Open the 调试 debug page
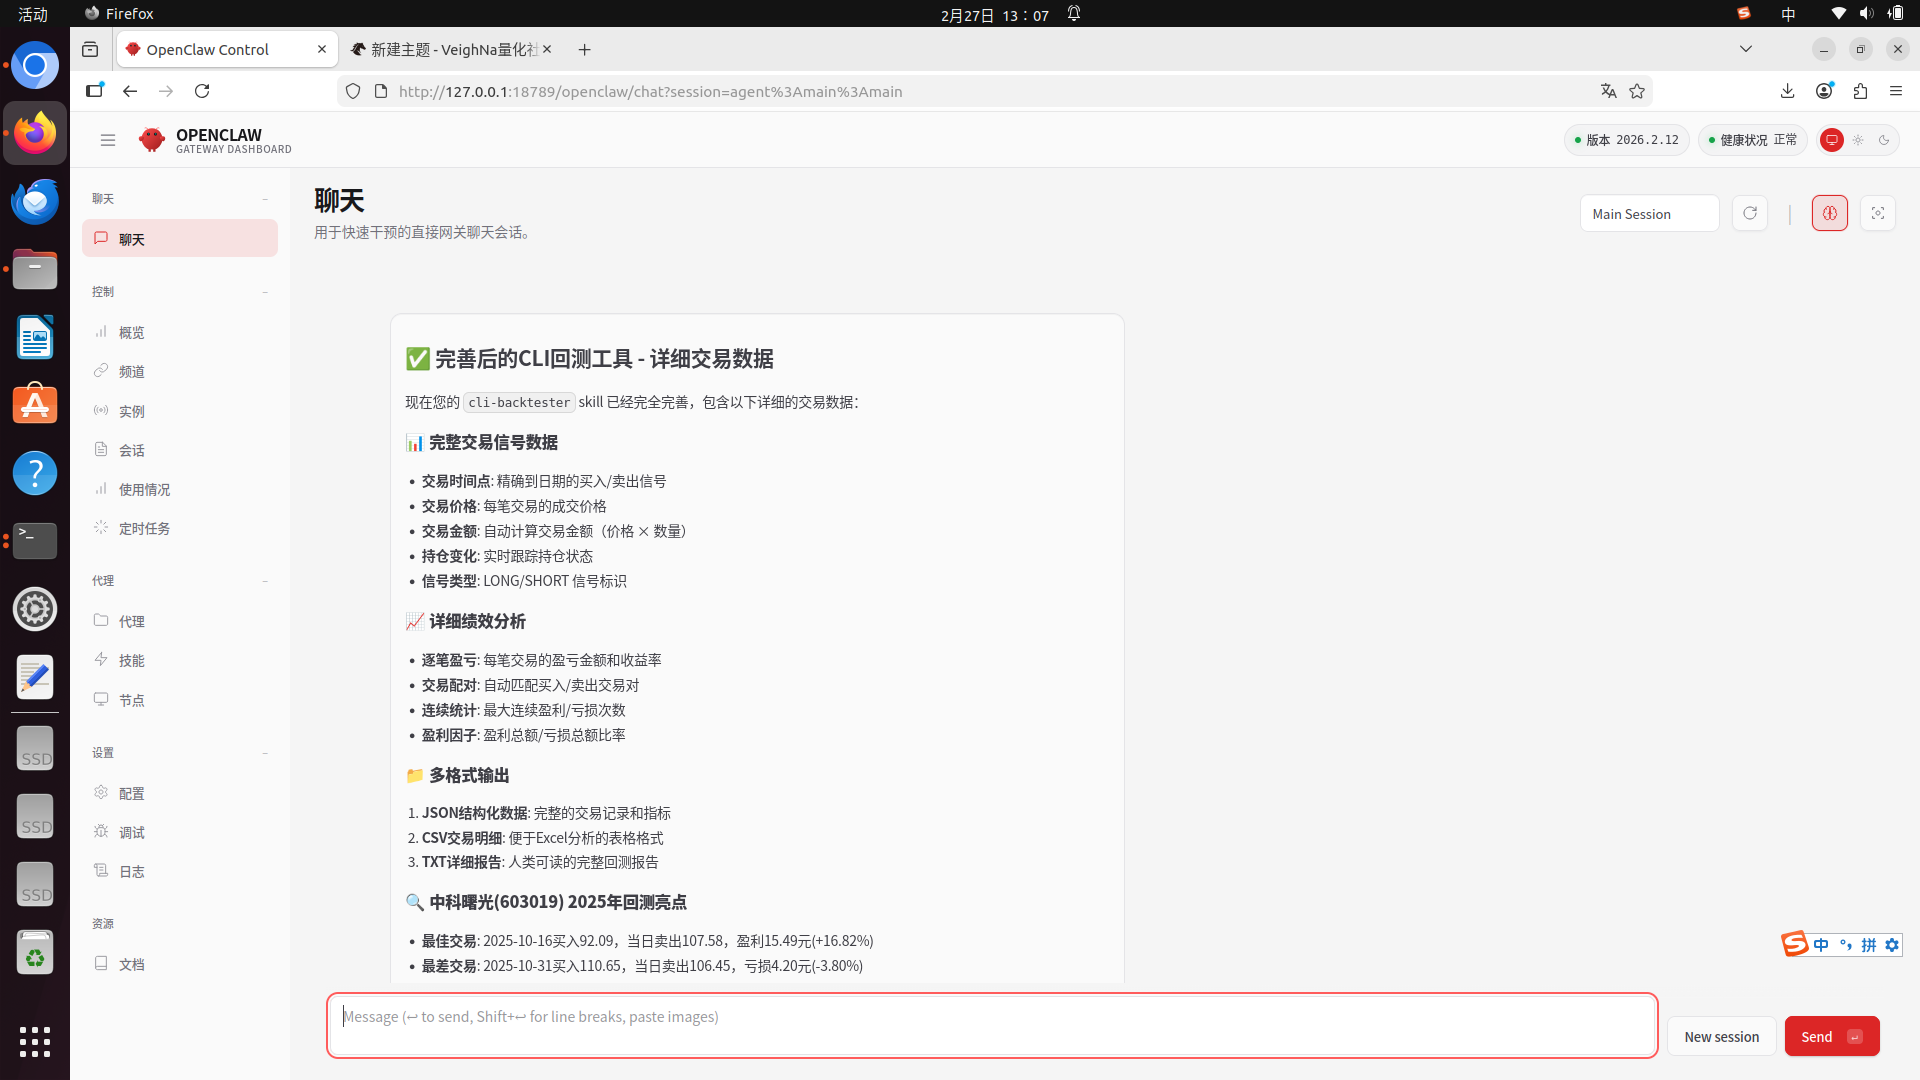 tap(131, 833)
